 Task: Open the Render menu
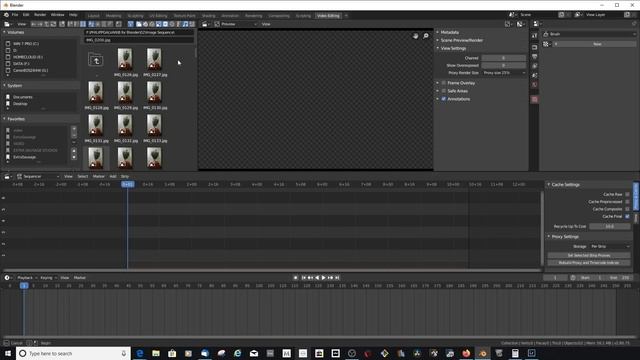[x=40, y=15]
